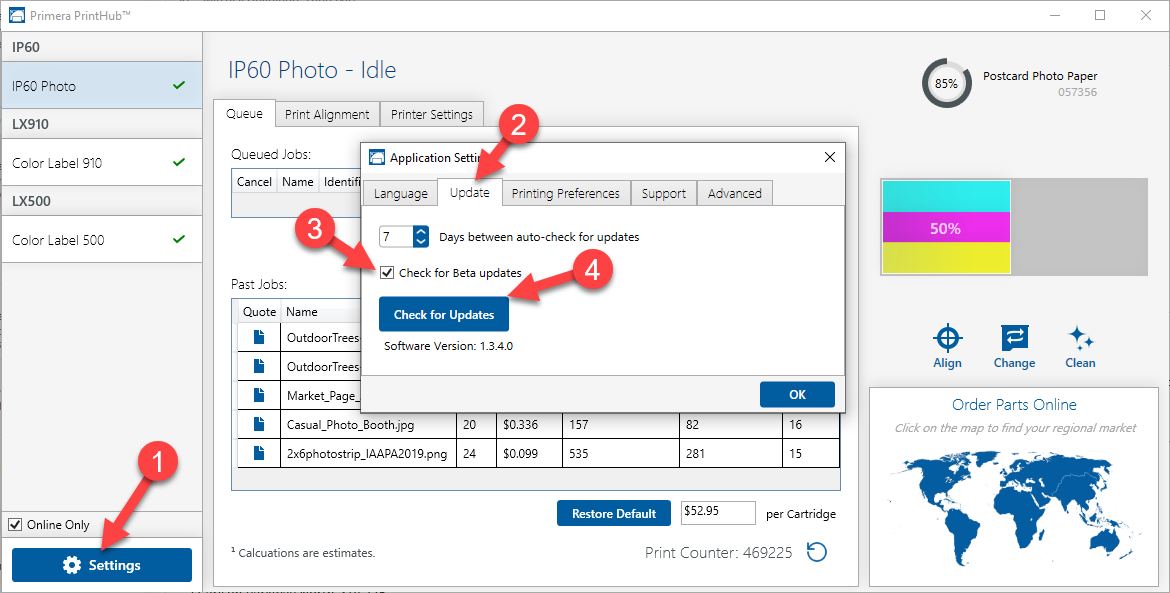Click the Software Version 1.3.4.0 text
The width and height of the screenshot is (1170, 593).
[x=448, y=346]
